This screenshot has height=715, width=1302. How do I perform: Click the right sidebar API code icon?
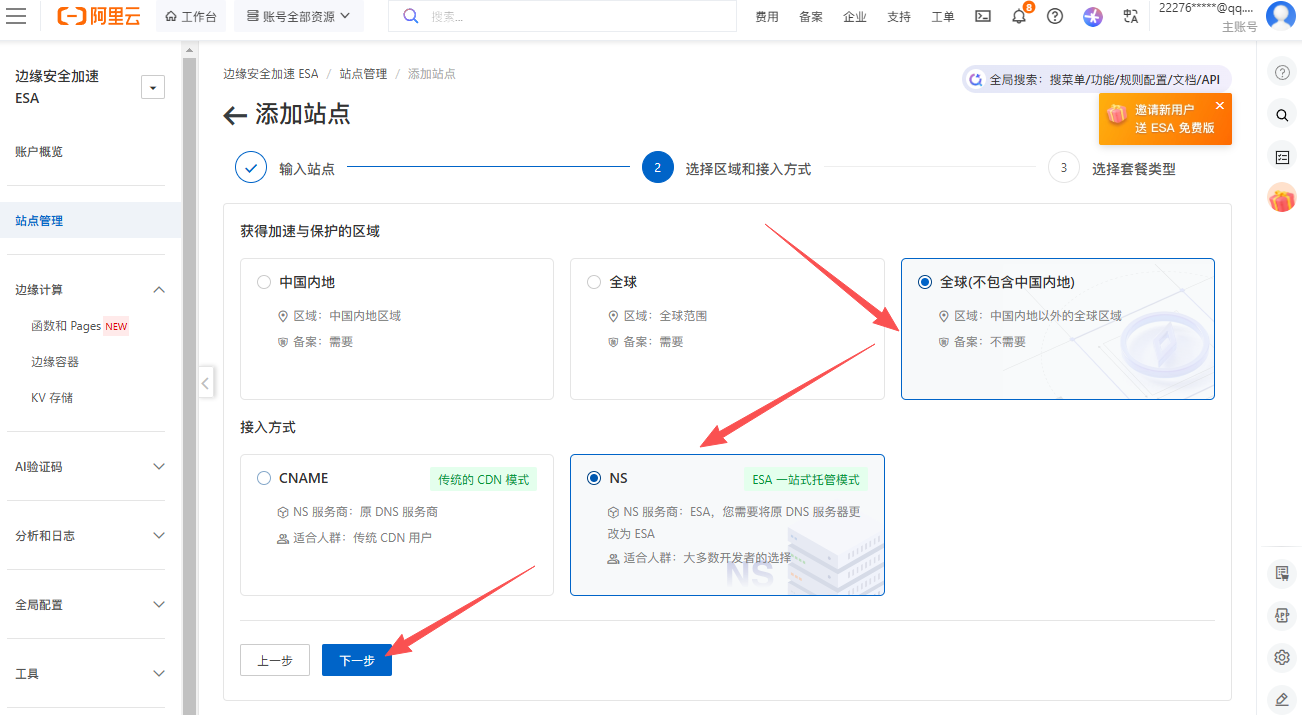click(x=1281, y=615)
